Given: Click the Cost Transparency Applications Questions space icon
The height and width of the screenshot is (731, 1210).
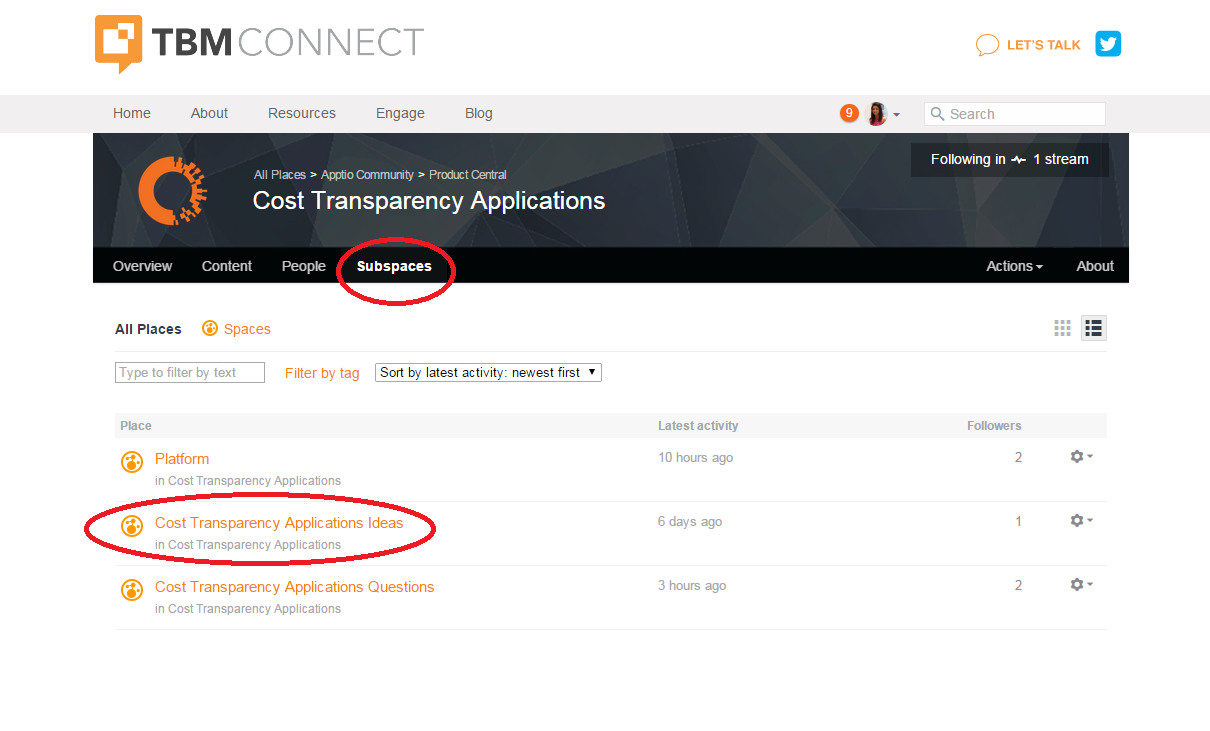Looking at the screenshot, I should pyautogui.click(x=132, y=590).
